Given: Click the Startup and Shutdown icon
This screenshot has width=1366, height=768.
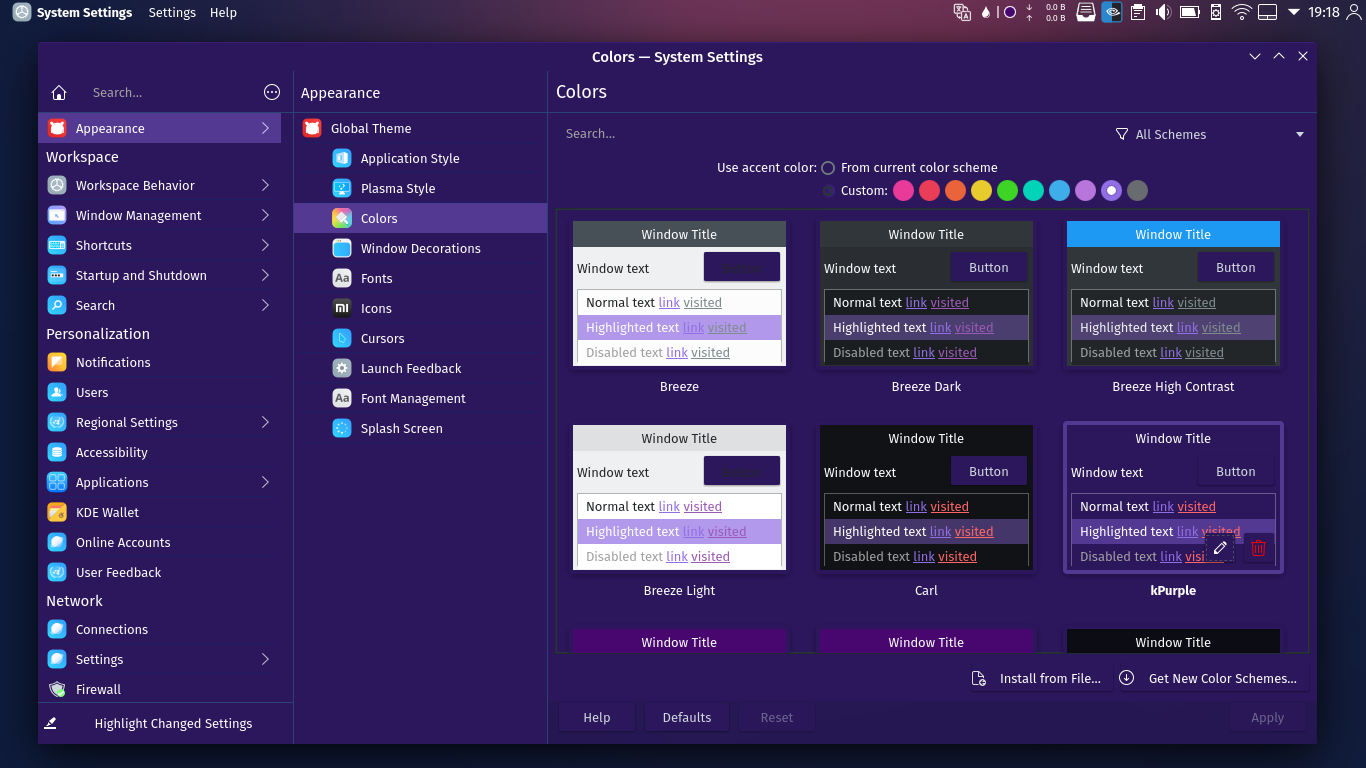Looking at the screenshot, I should click(57, 275).
